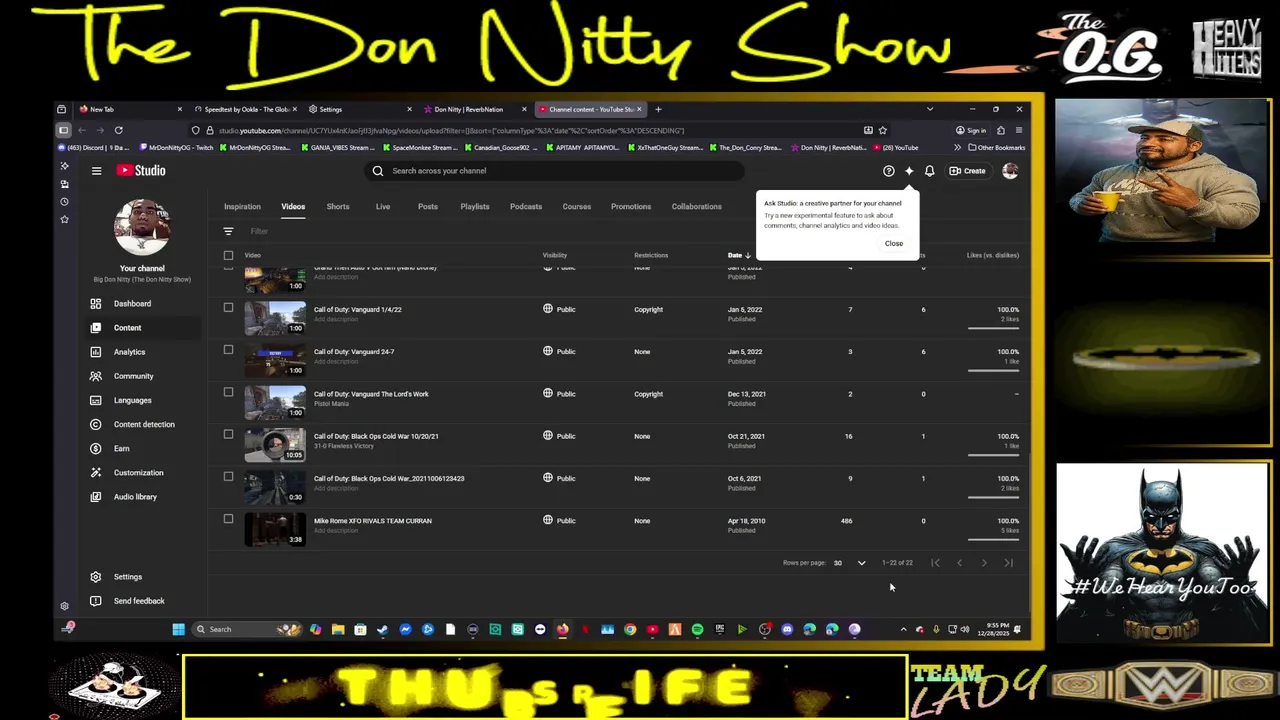1280x720 pixels.
Task: Click the Create button
Action: coord(968,171)
